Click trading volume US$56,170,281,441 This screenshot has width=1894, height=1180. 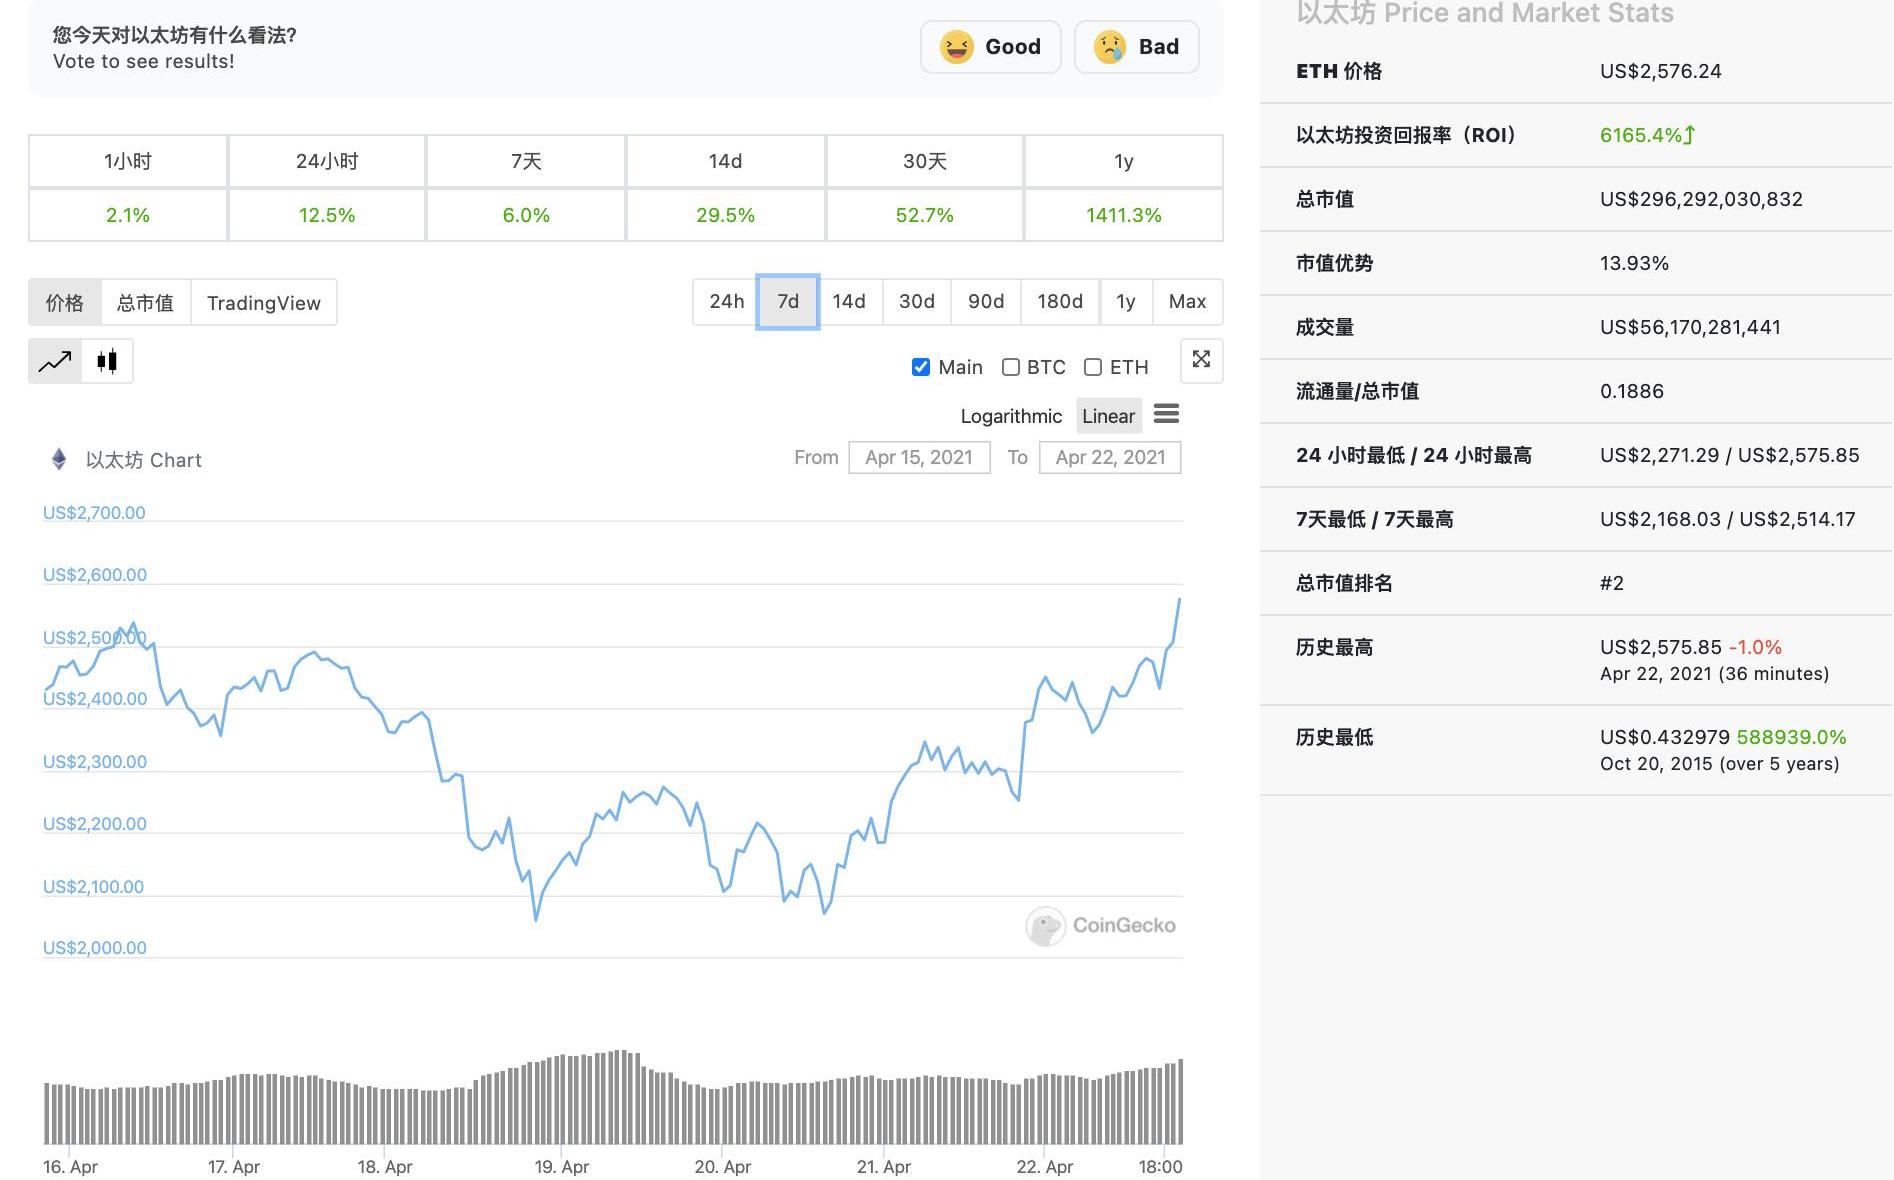pos(1690,327)
